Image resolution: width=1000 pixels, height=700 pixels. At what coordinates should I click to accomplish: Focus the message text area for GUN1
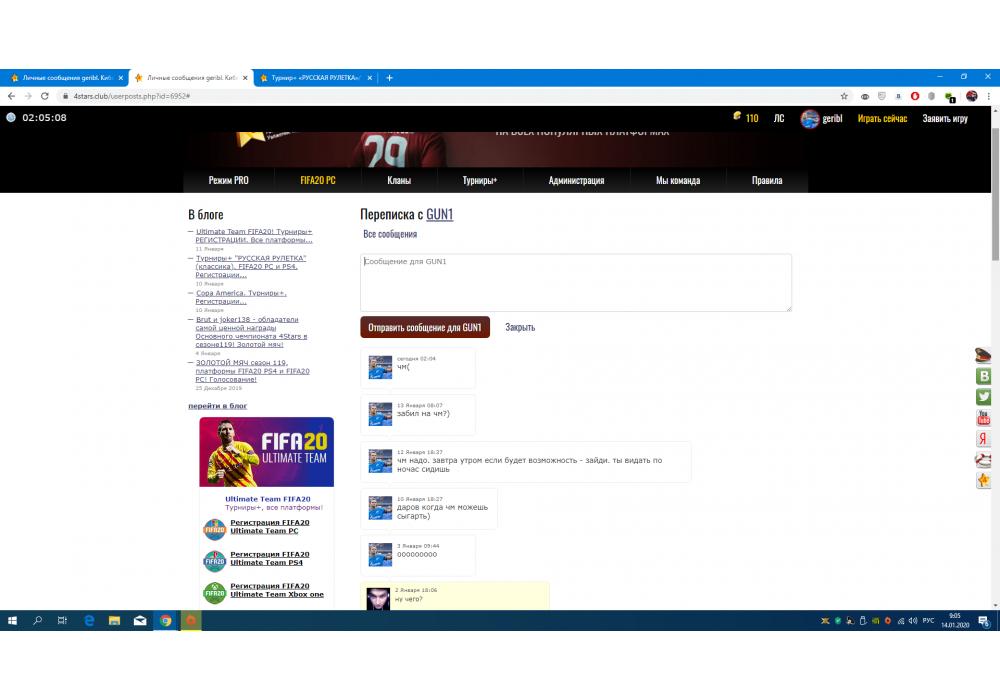[575, 282]
